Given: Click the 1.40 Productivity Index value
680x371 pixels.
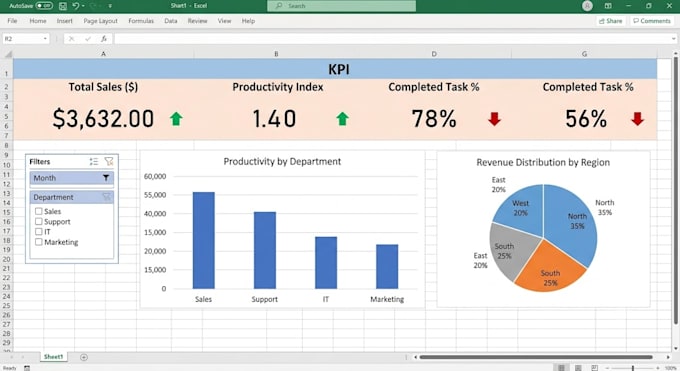Looking at the screenshot, I should click(x=274, y=118).
